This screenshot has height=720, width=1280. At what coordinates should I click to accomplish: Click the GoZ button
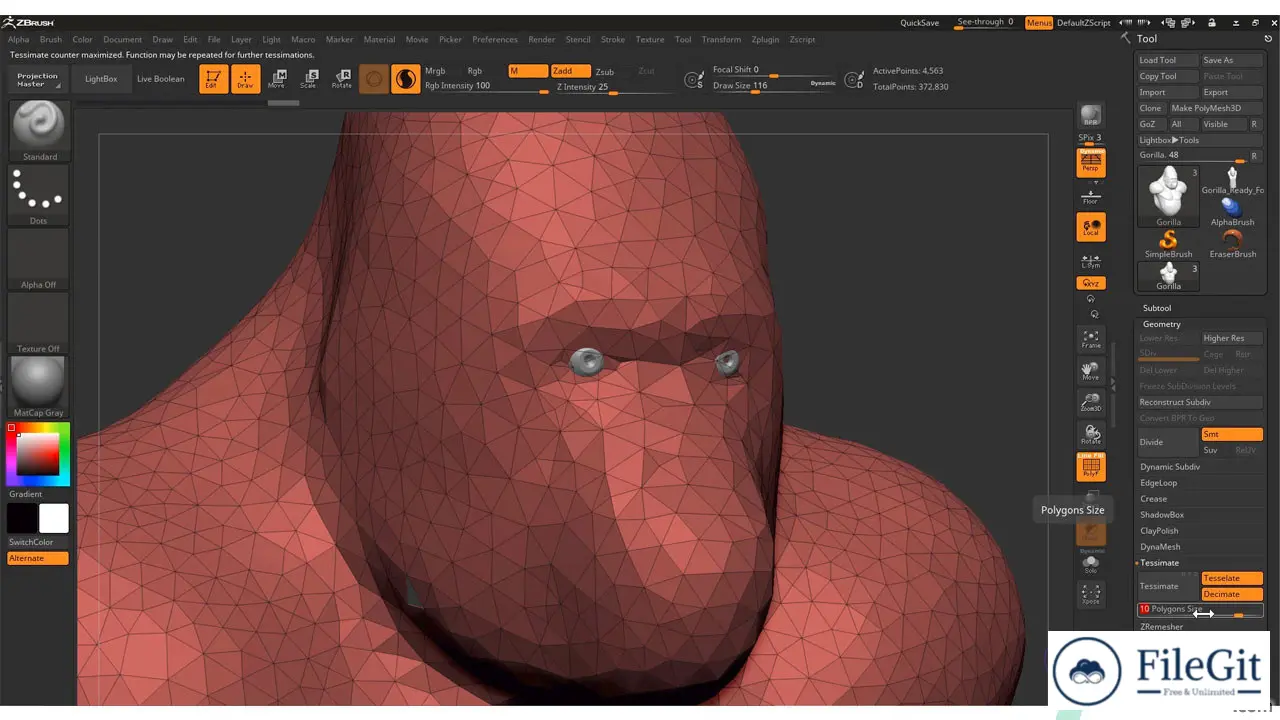click(x=1150, y=124)
